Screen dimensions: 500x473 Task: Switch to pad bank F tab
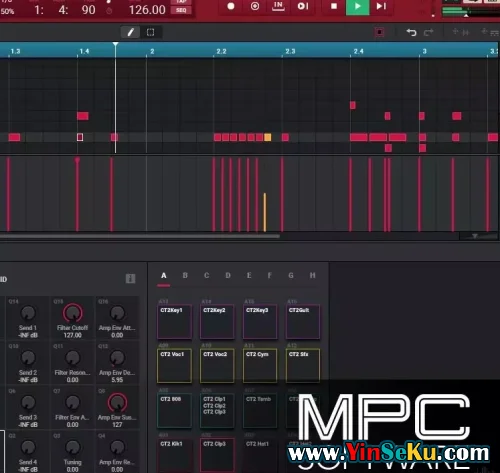(x=269, y=276)
